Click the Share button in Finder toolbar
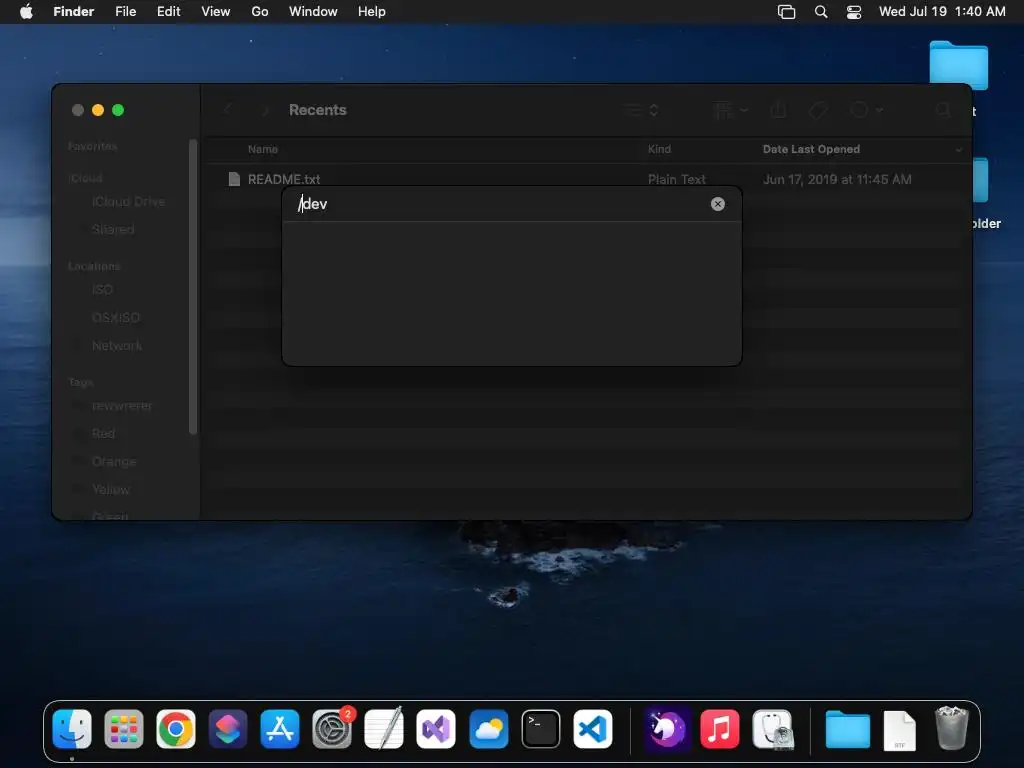 coord(778,110)
